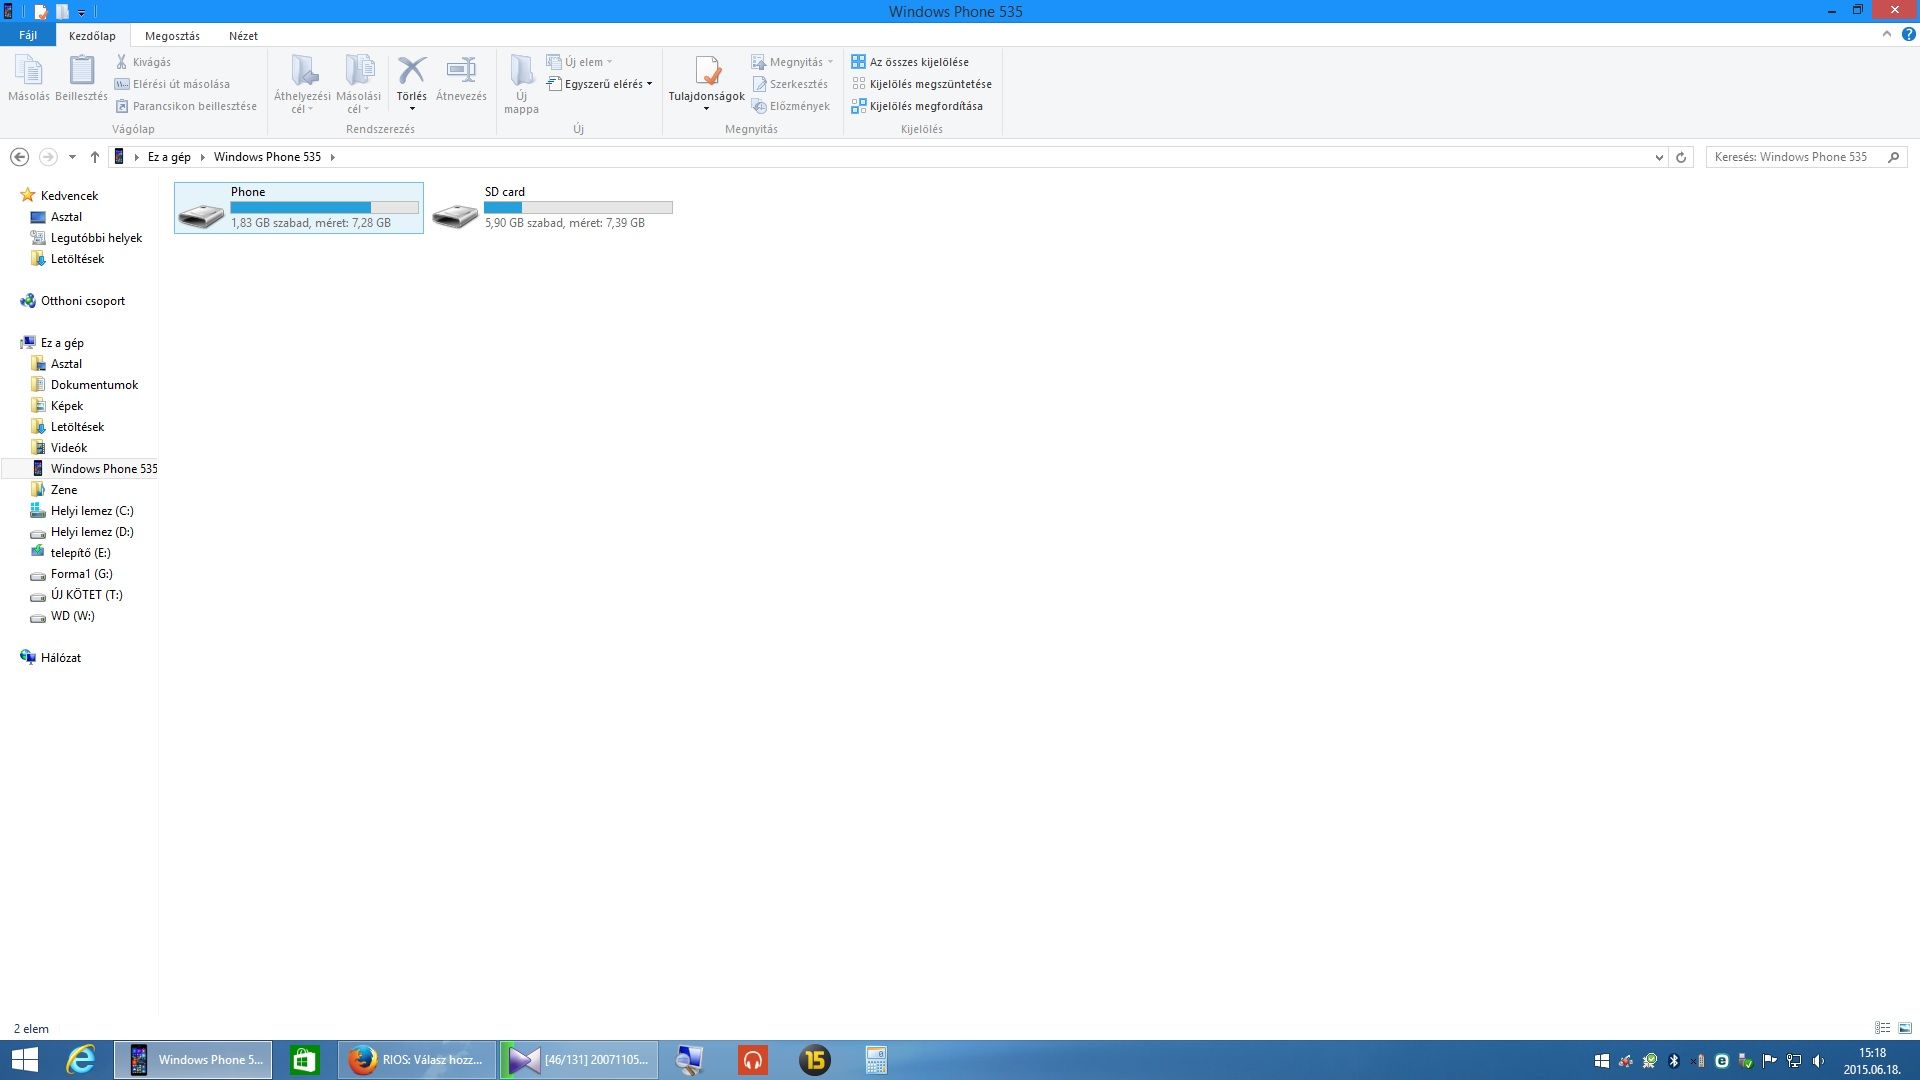Open Internet Explorer from the taskbar

click(x=81, y=1060)
